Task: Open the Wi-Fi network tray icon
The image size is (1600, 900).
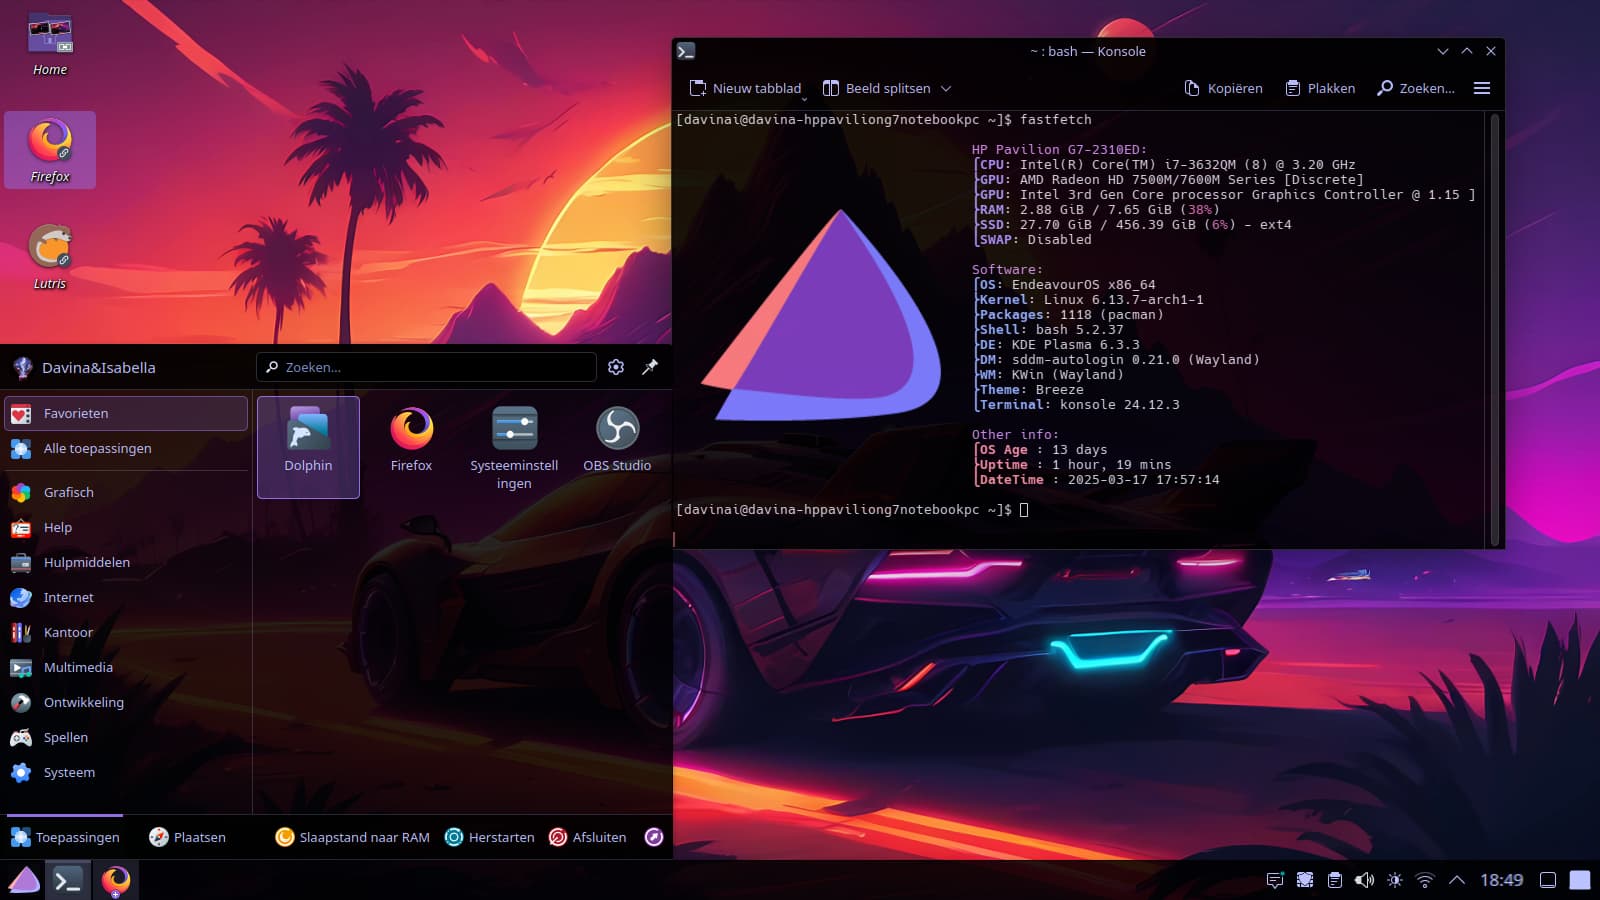Action: pos(1425,880)
